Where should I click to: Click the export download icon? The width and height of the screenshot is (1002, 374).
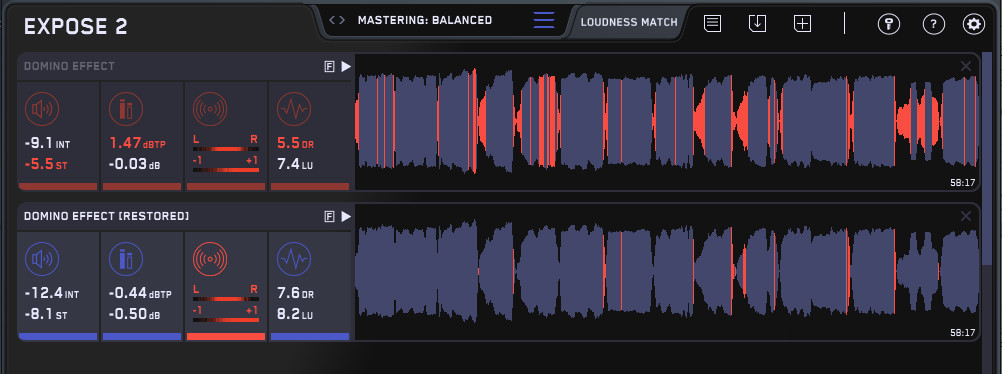click(x=757, y=24)
